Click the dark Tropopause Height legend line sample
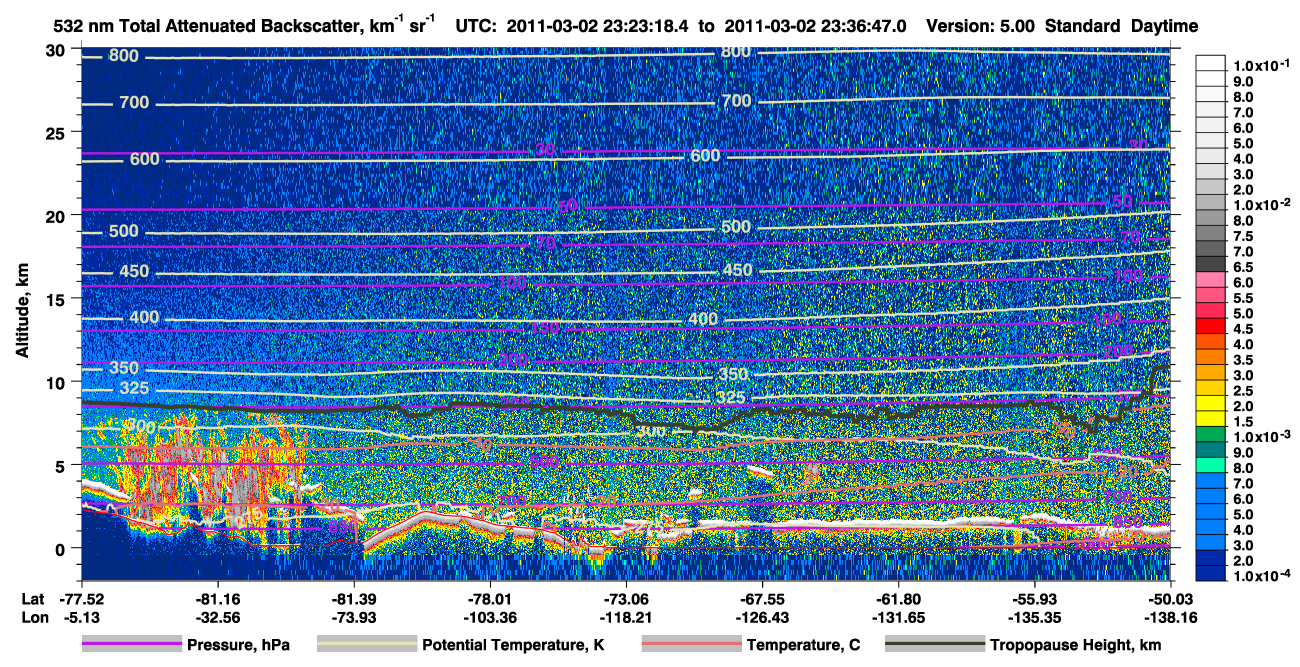Viewport: 1300px width, 667px height. (934, 645)
